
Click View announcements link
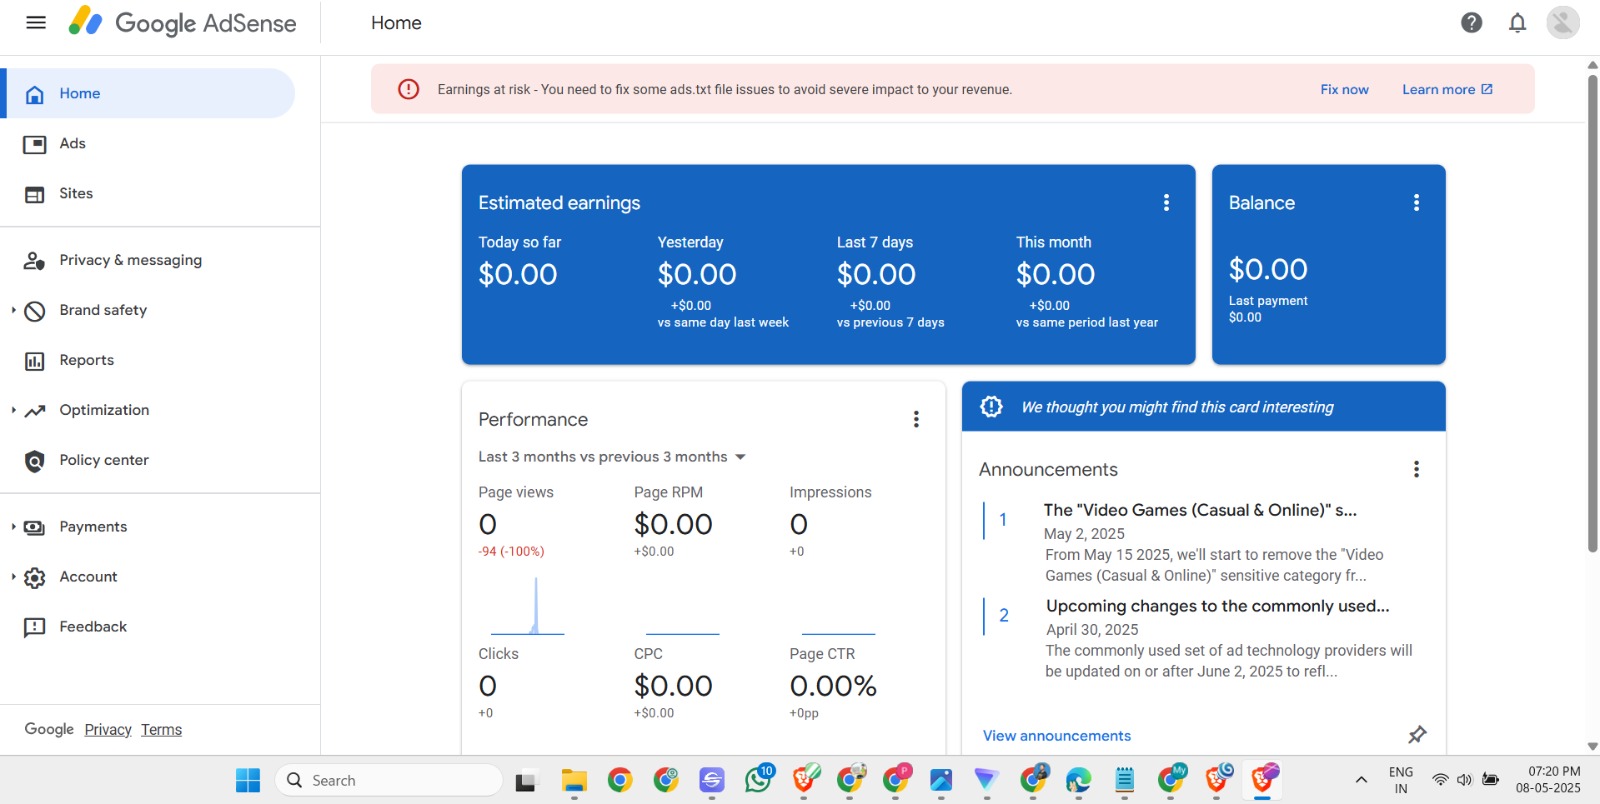coord(1057,736)
